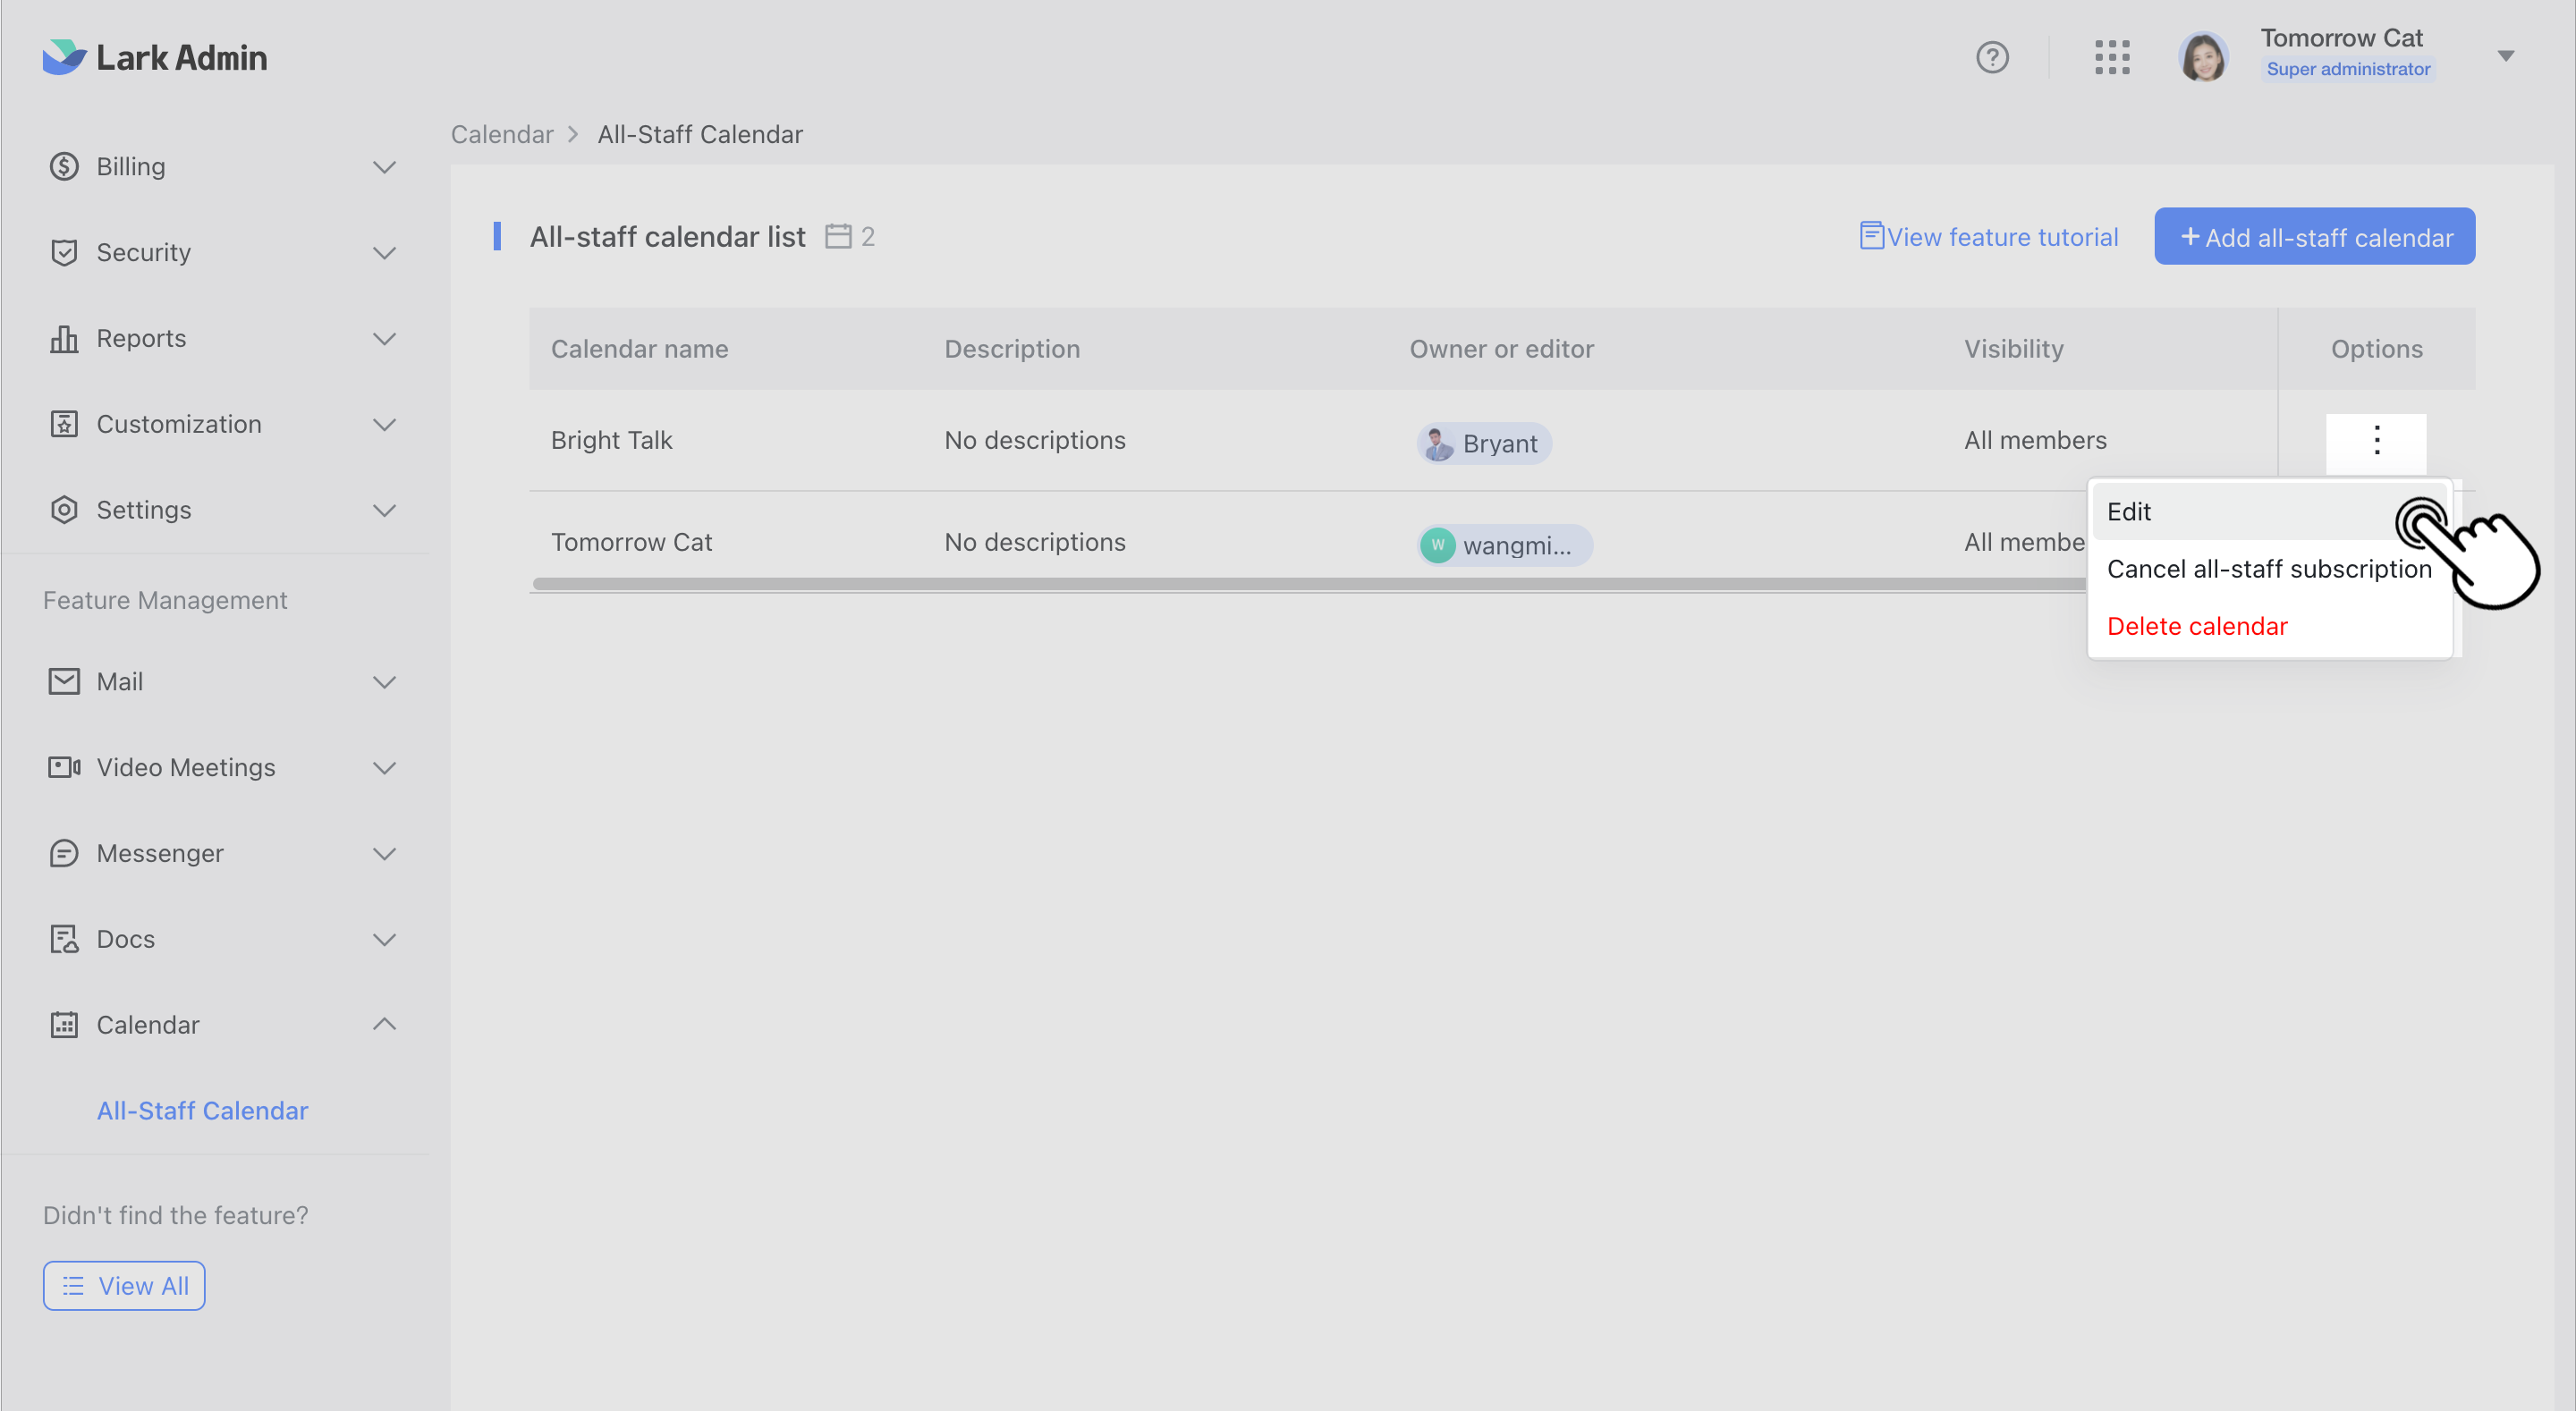Click the Security sidebar icon
Screen dimensions: 2576x1411
point(63,252)
